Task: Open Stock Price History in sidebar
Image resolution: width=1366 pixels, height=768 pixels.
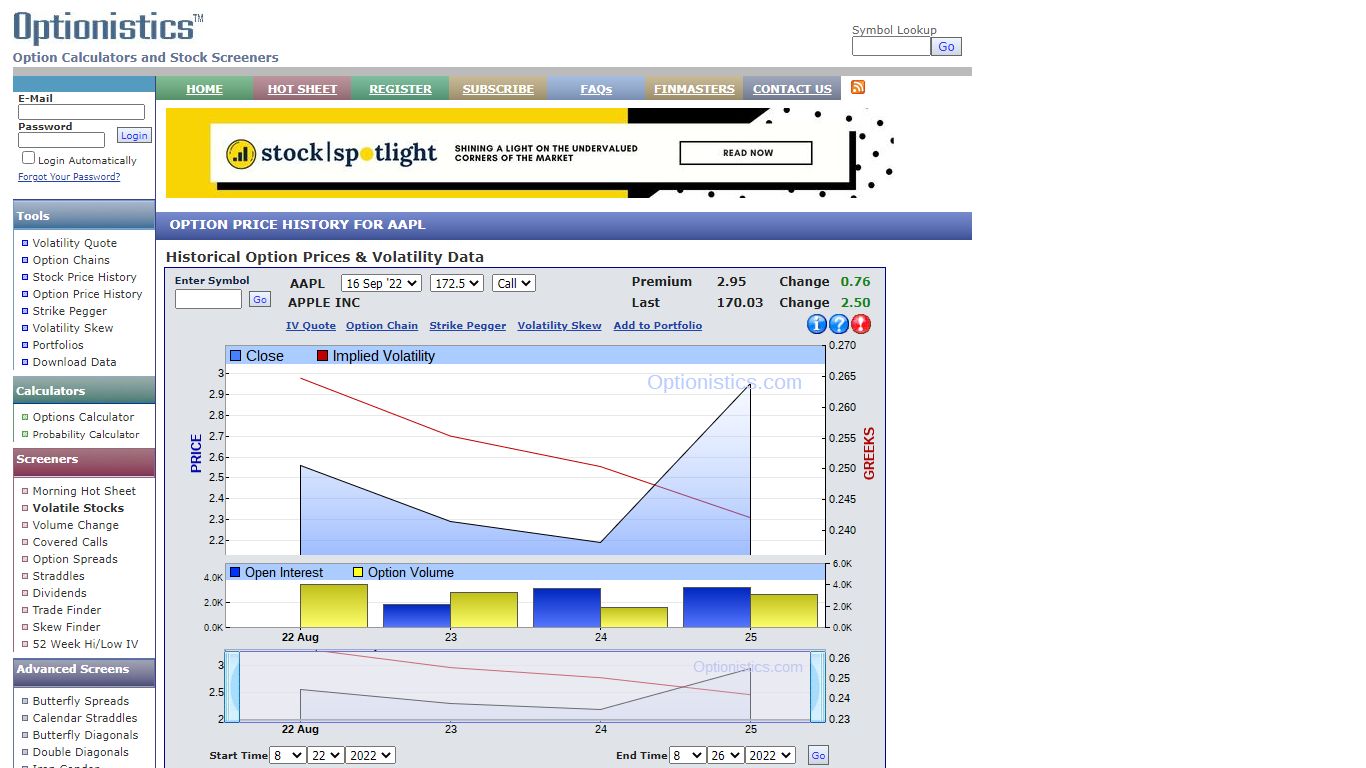Action: point(84,277)
